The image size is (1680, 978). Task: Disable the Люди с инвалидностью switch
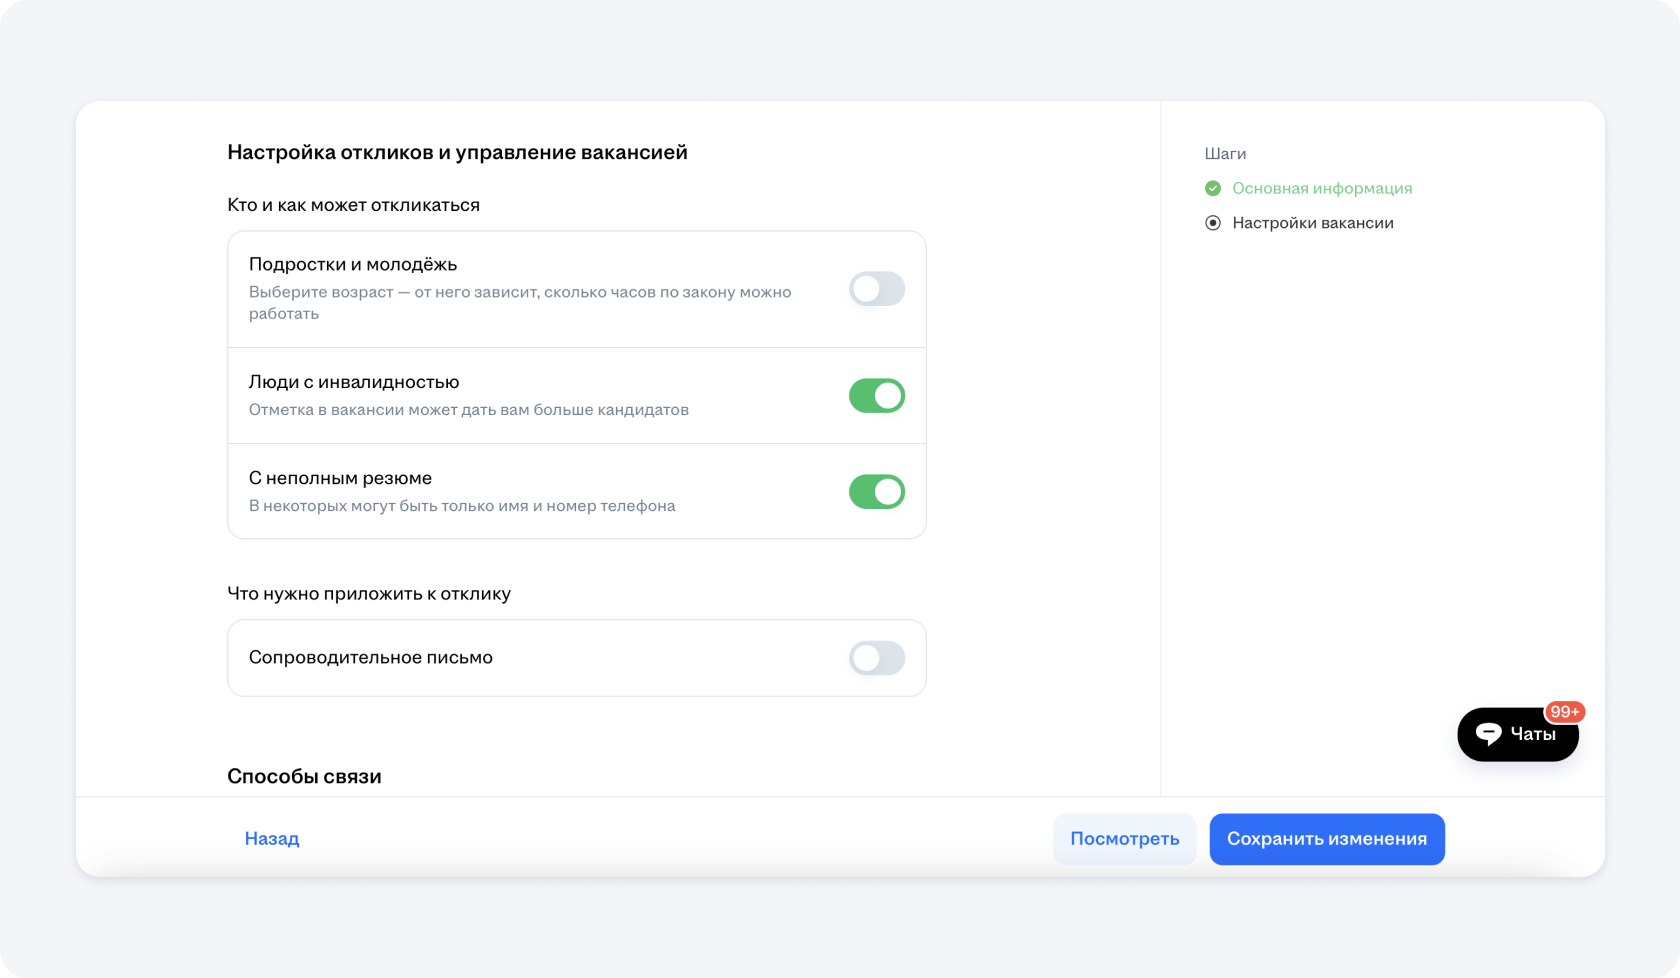[876, 396]
